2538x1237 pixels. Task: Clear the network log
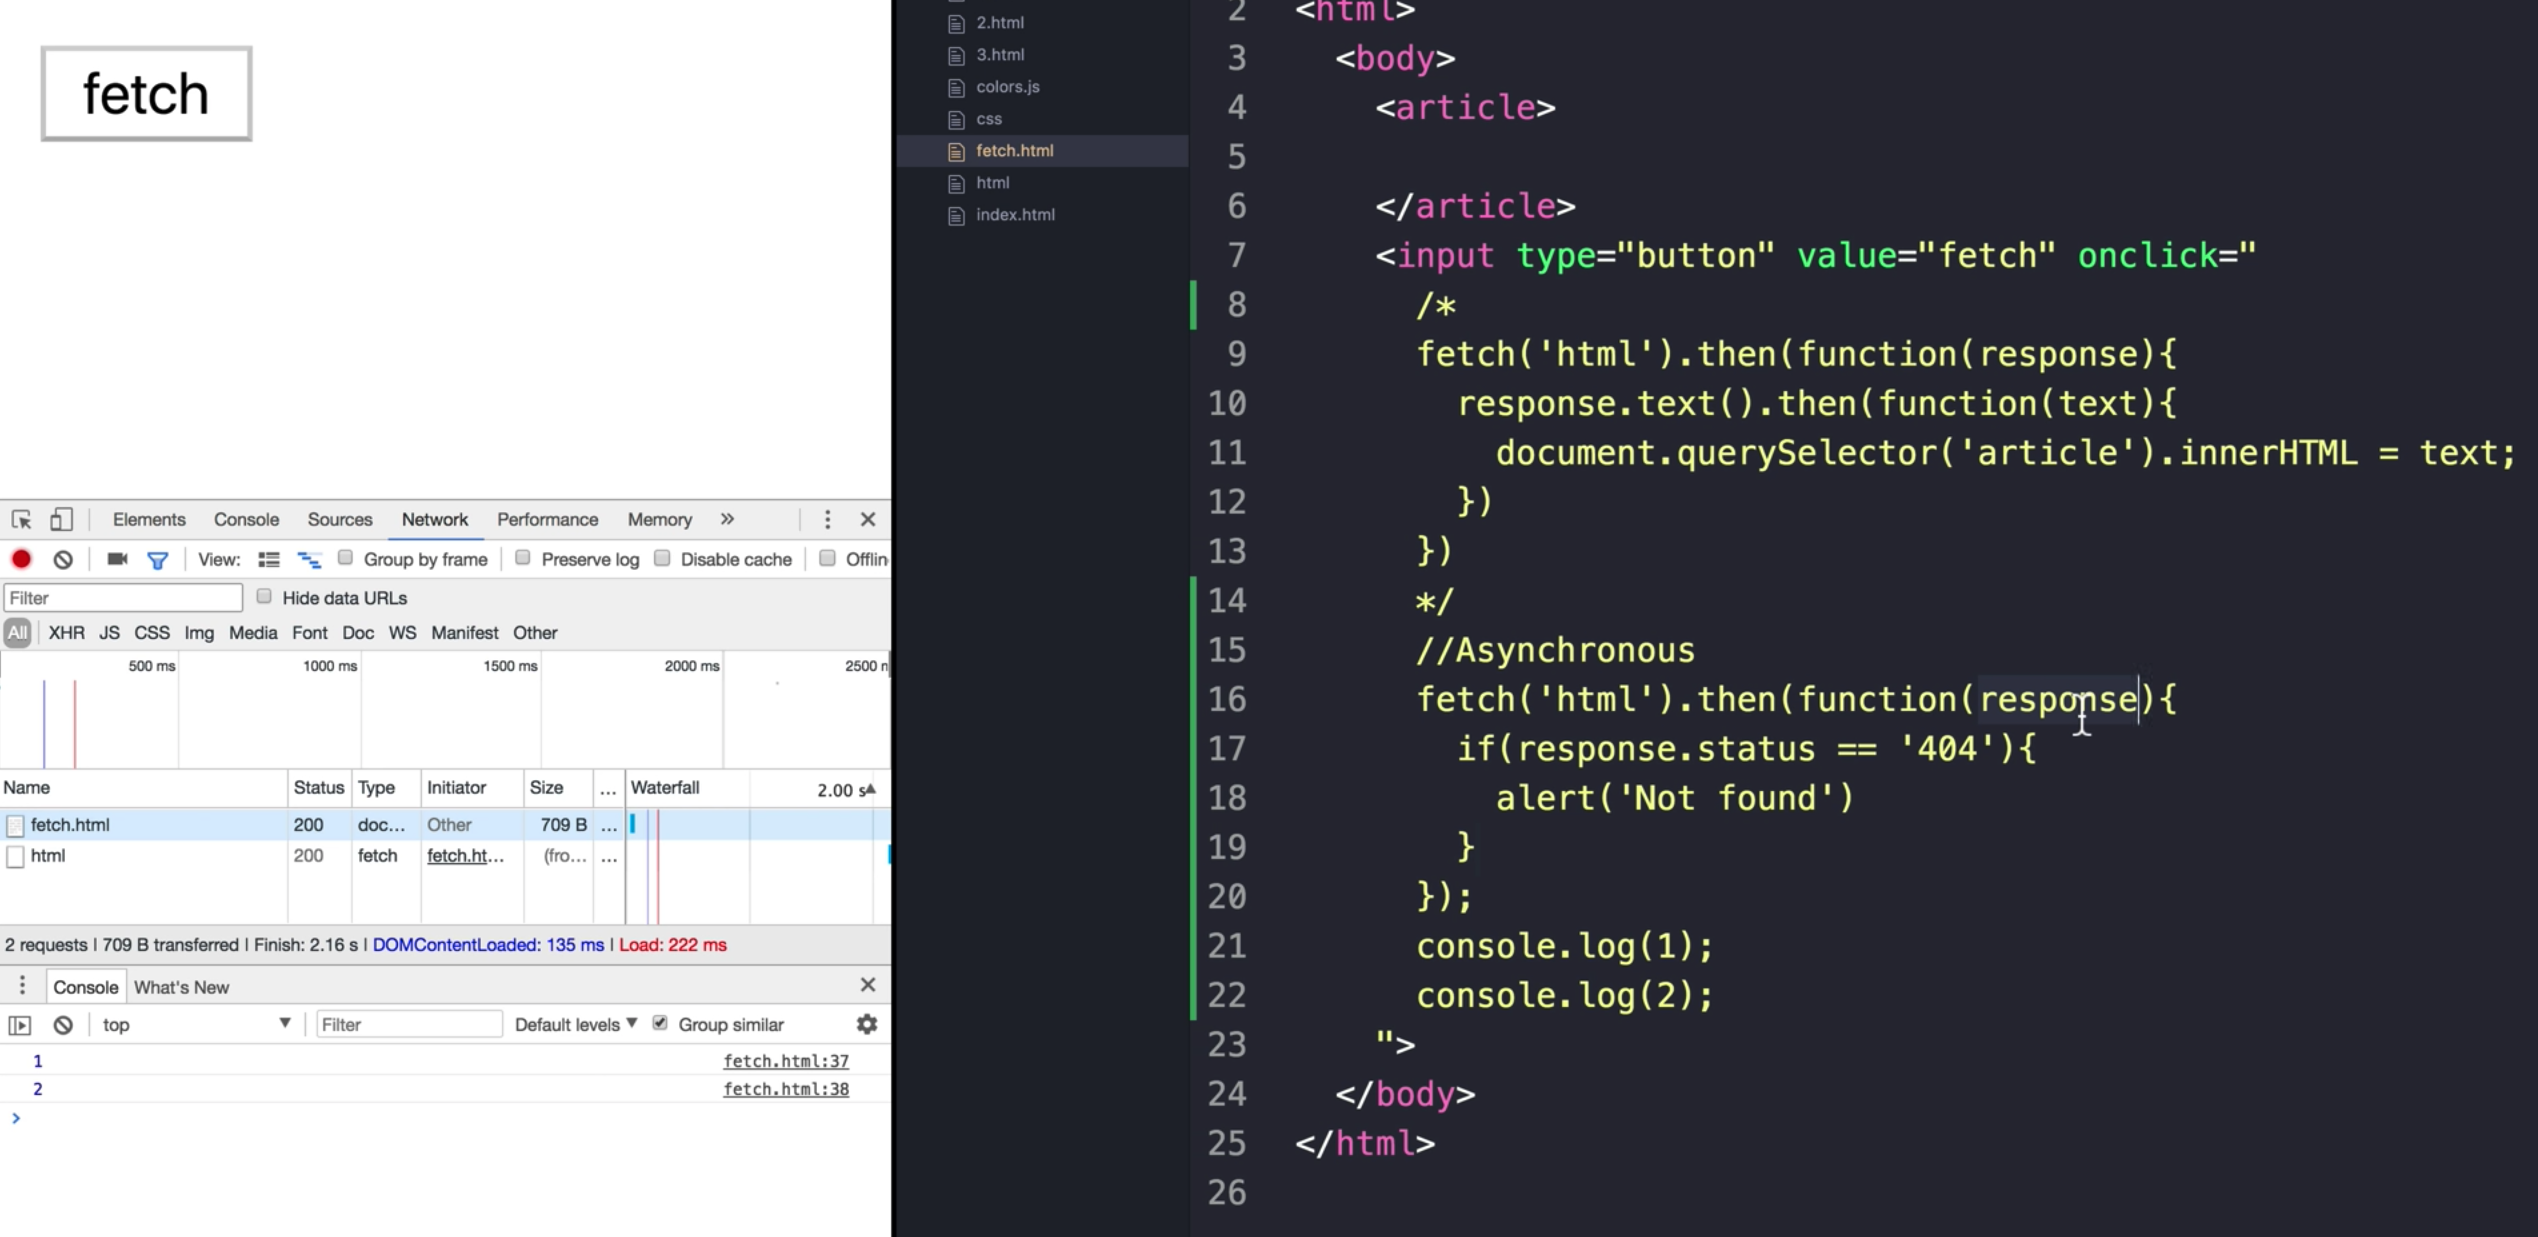click(x=63, y=559)
